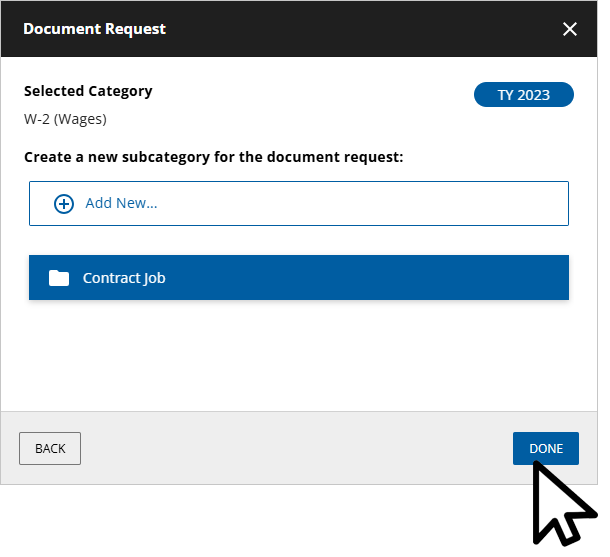Click the "Add New..." text

121,203
